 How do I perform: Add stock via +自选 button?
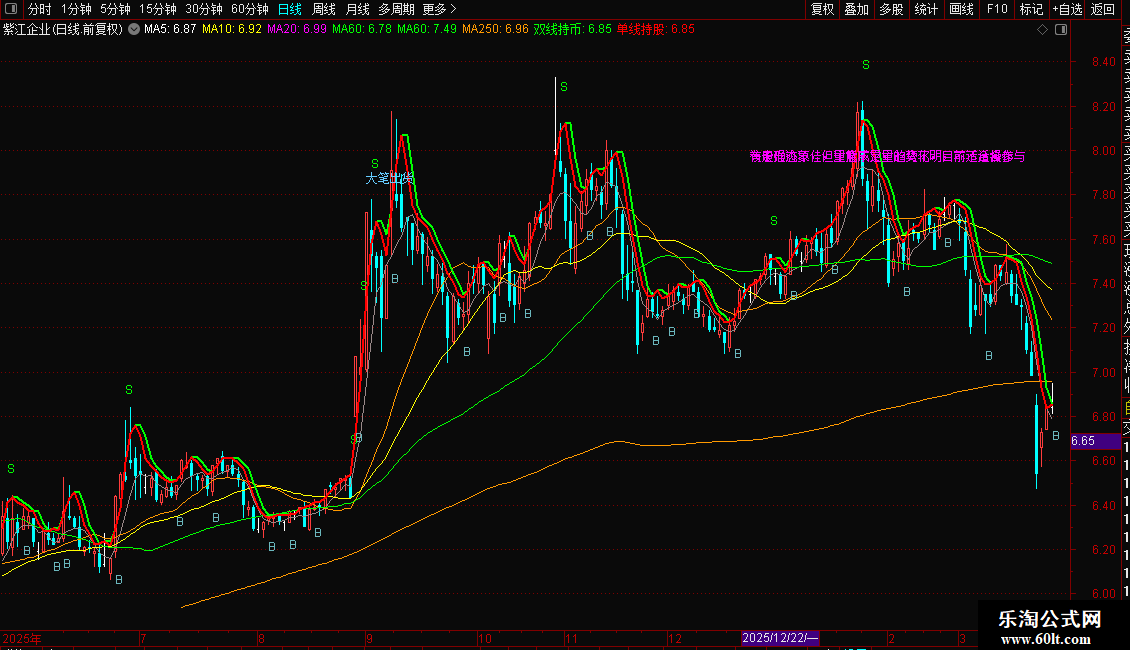[x=1067, y=9]
